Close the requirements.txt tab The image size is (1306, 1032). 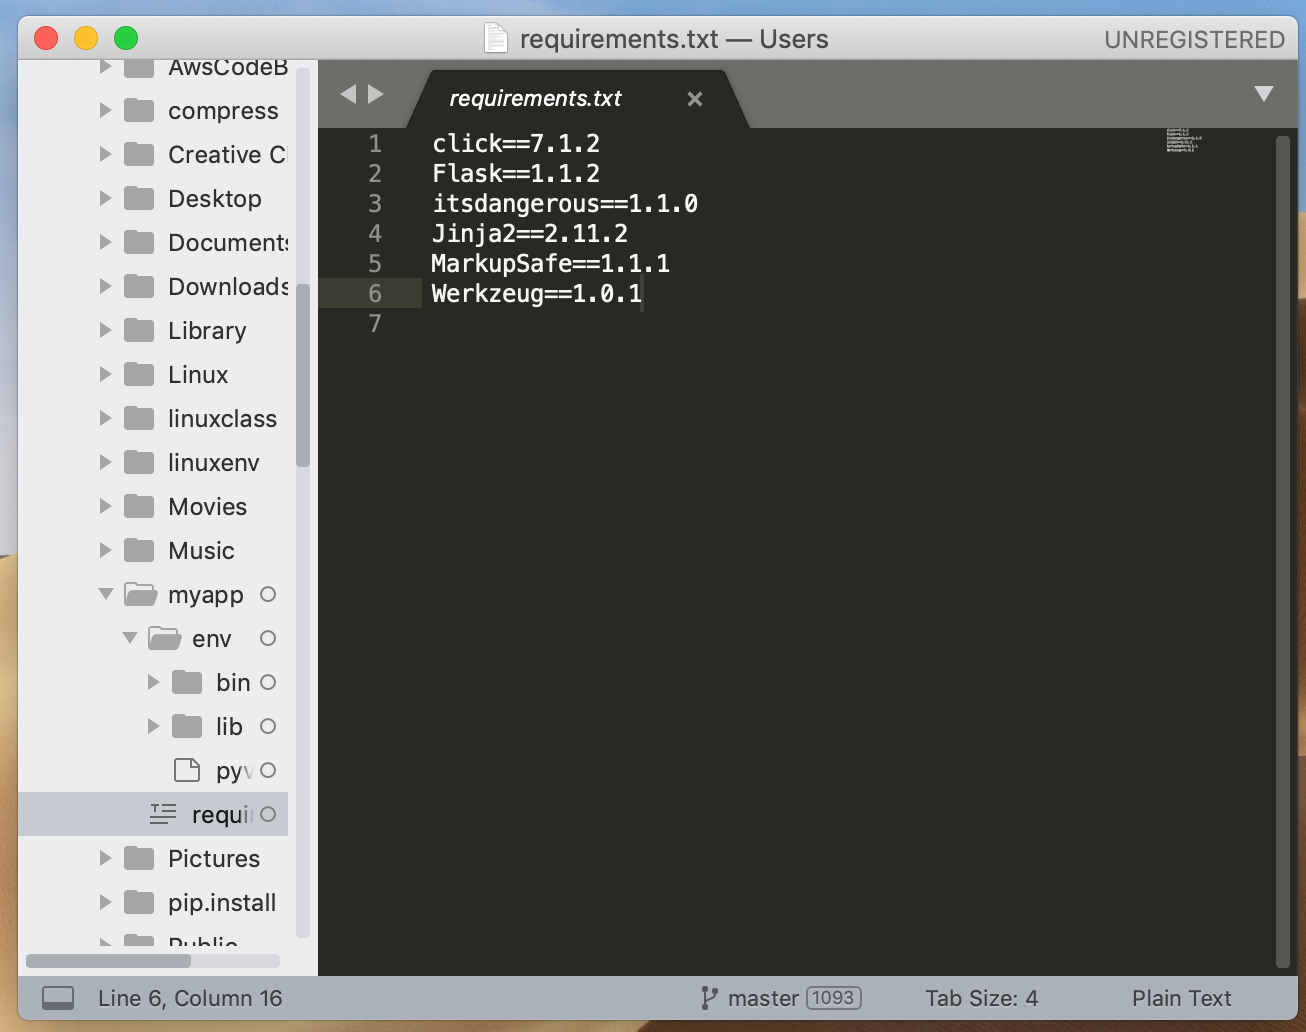pyautogui.click(x=695, y=99)
